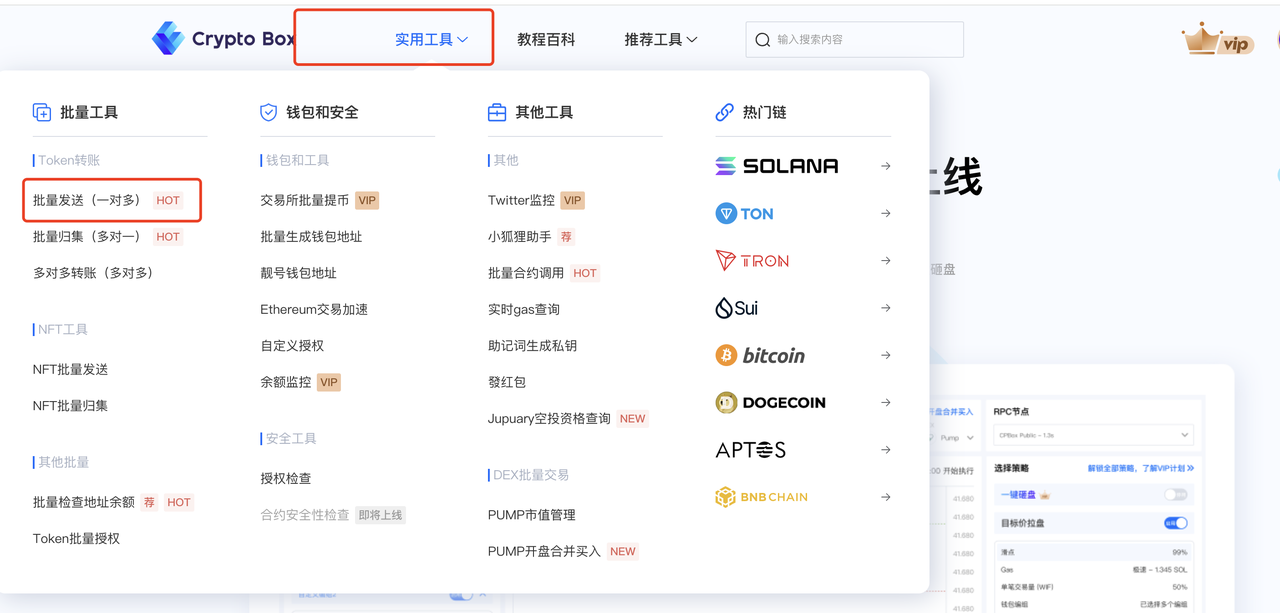Click the 钱包和安全 shield icon

click(268, 112)
